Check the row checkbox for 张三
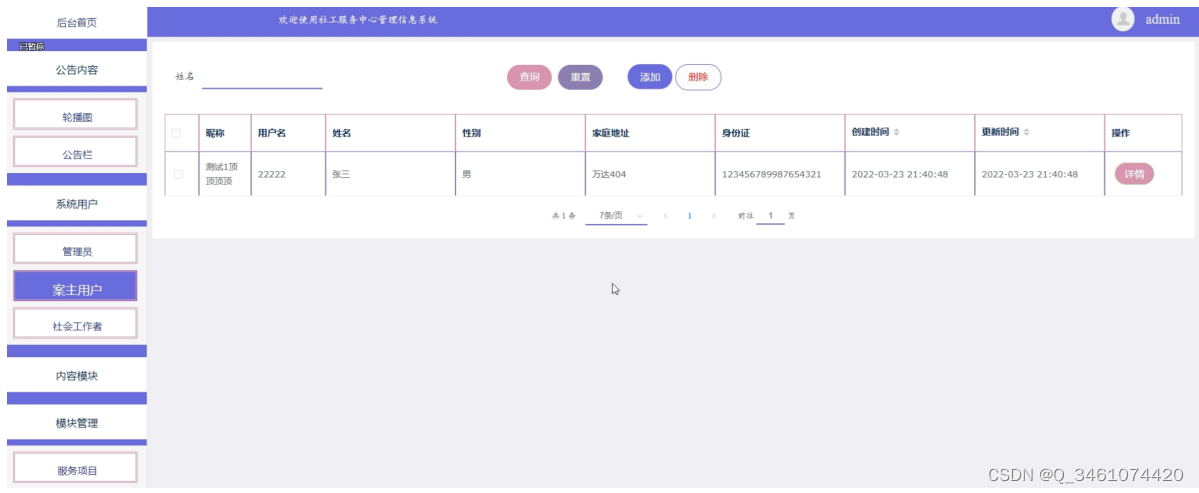The height and width of the screenshot is (493, 1199). [x=178, y=174]
